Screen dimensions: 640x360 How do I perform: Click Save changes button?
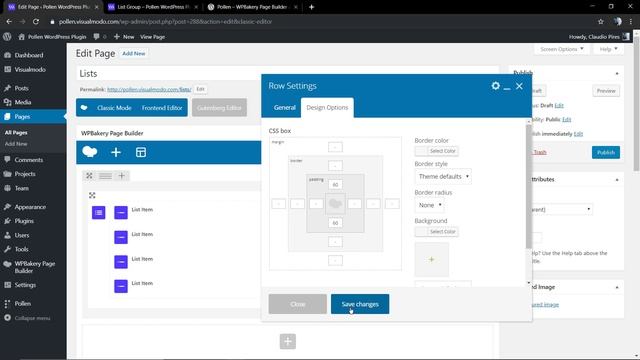360,304
